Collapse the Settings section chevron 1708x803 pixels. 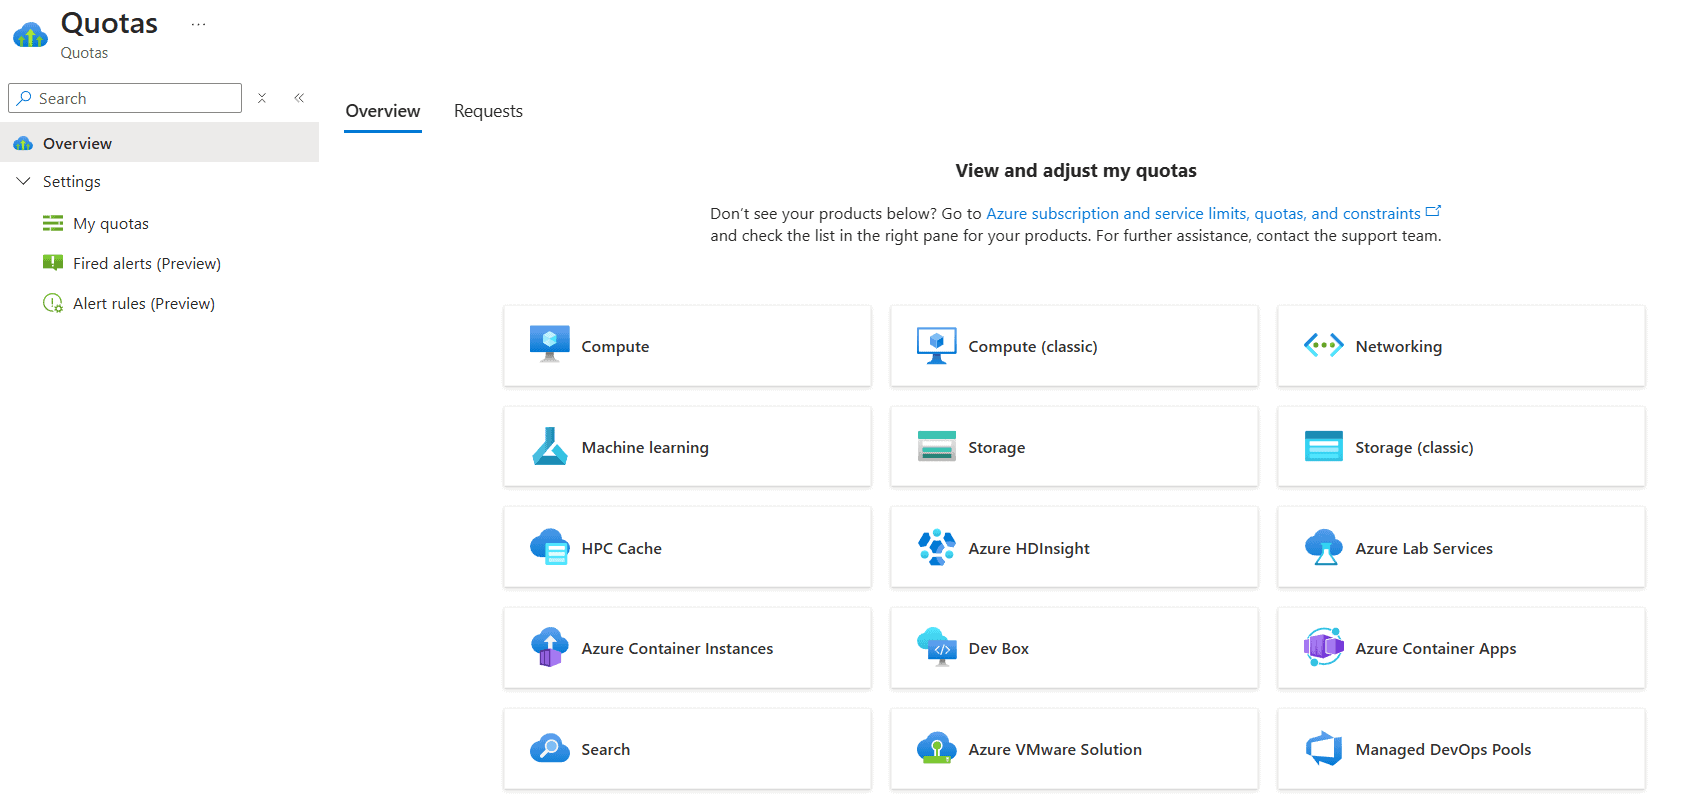[24, 181]
